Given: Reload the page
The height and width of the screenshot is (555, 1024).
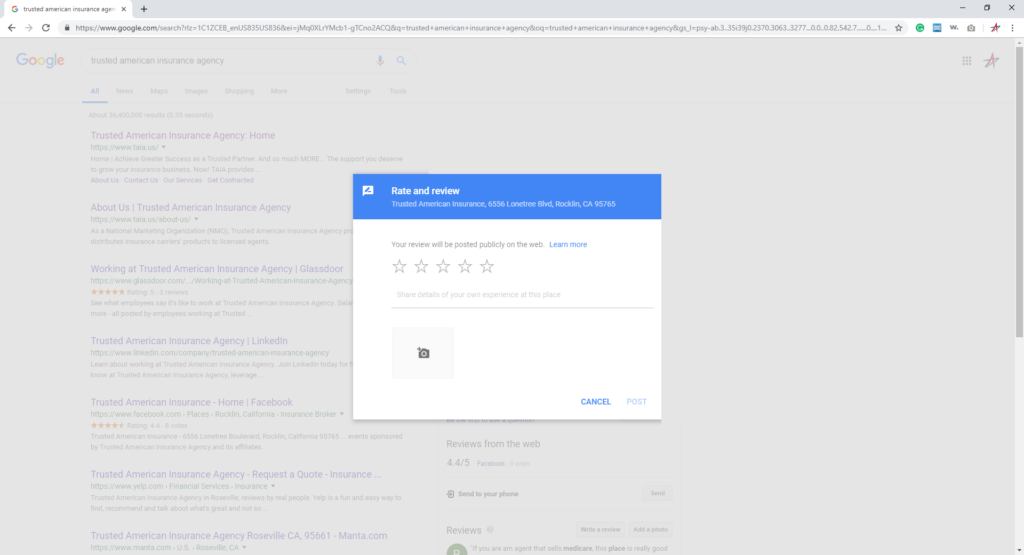Looking at the screenshot, I should click(x=46, y=27).
